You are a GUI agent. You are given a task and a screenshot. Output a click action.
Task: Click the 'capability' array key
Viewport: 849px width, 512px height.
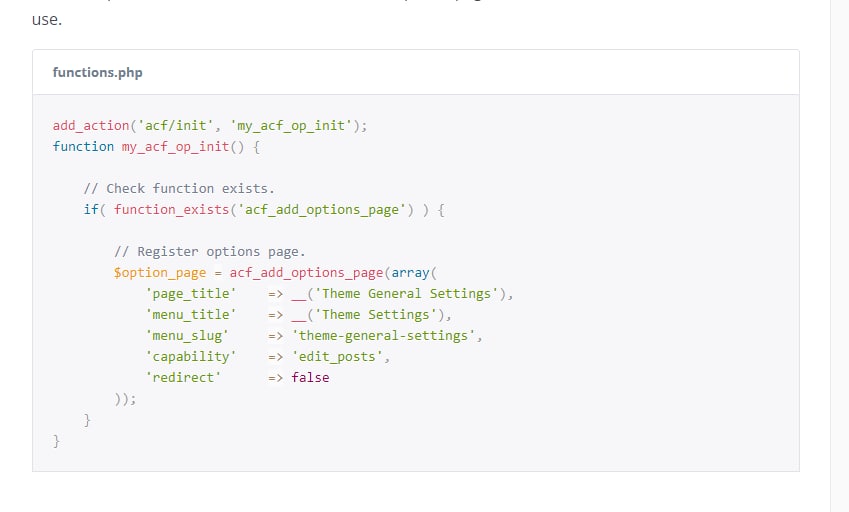[191, 357]
